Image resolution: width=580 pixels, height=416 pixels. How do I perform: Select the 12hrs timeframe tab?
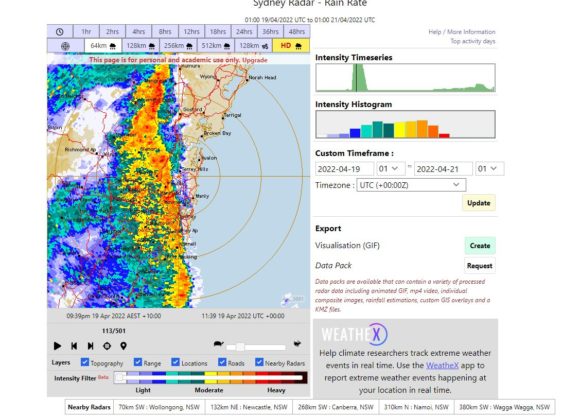click(x=192, y=32)
